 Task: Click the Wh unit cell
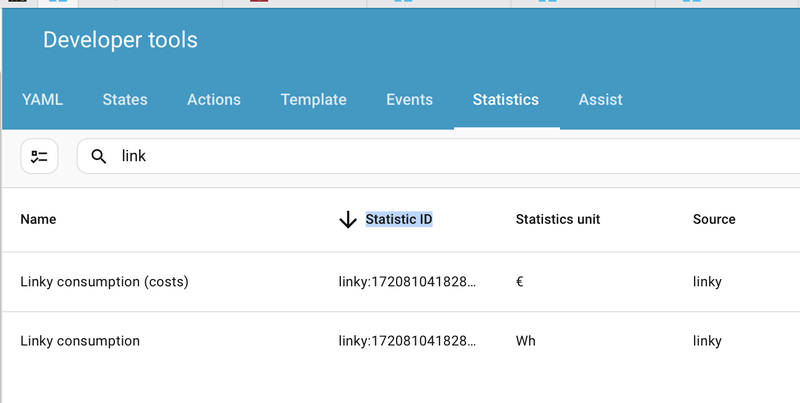pyautogui.click(x=526, y=341)
